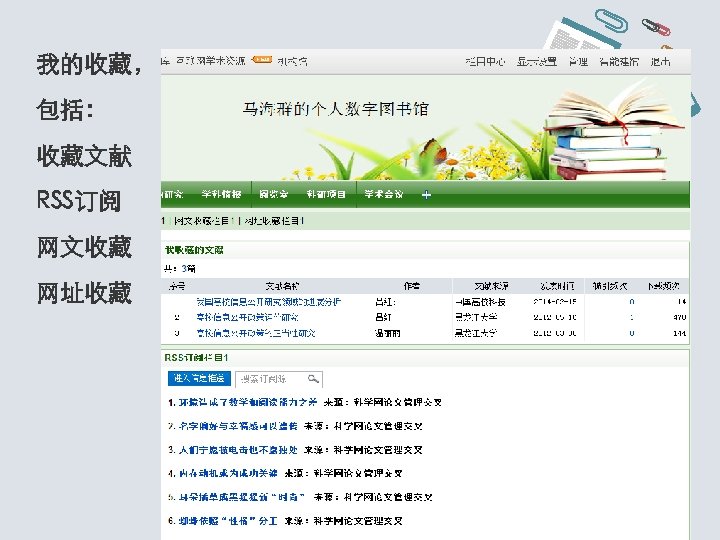Switch to the 网址收藏栏目1 sub-tab
Image resolution: width=720 pixels, height=540 pixels.
click(274, 221)
